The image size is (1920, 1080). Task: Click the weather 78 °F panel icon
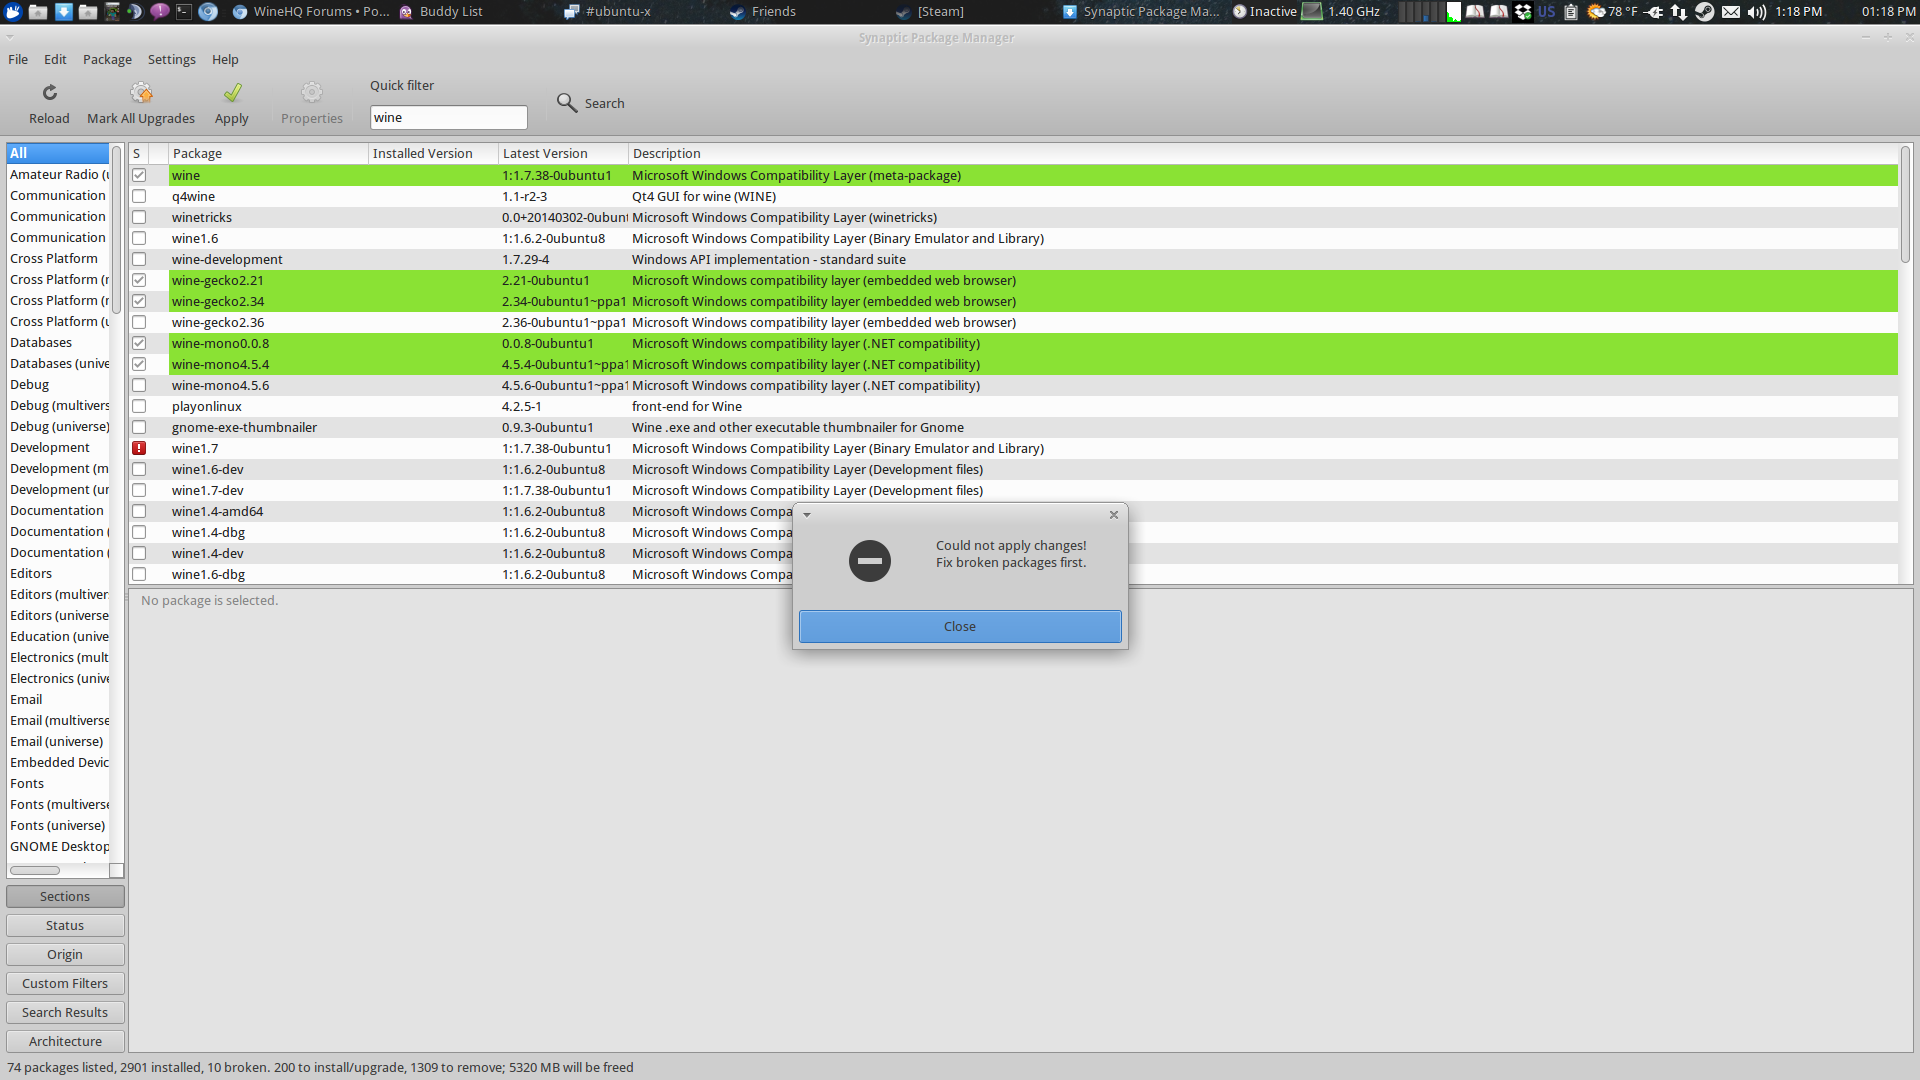(x=1597, y=12)
